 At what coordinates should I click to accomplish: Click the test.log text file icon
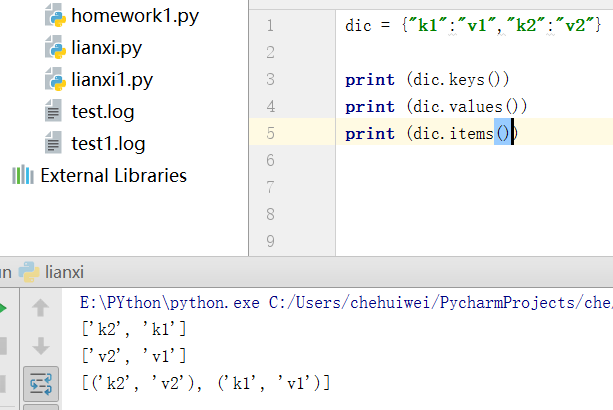[x=53, y=111]
